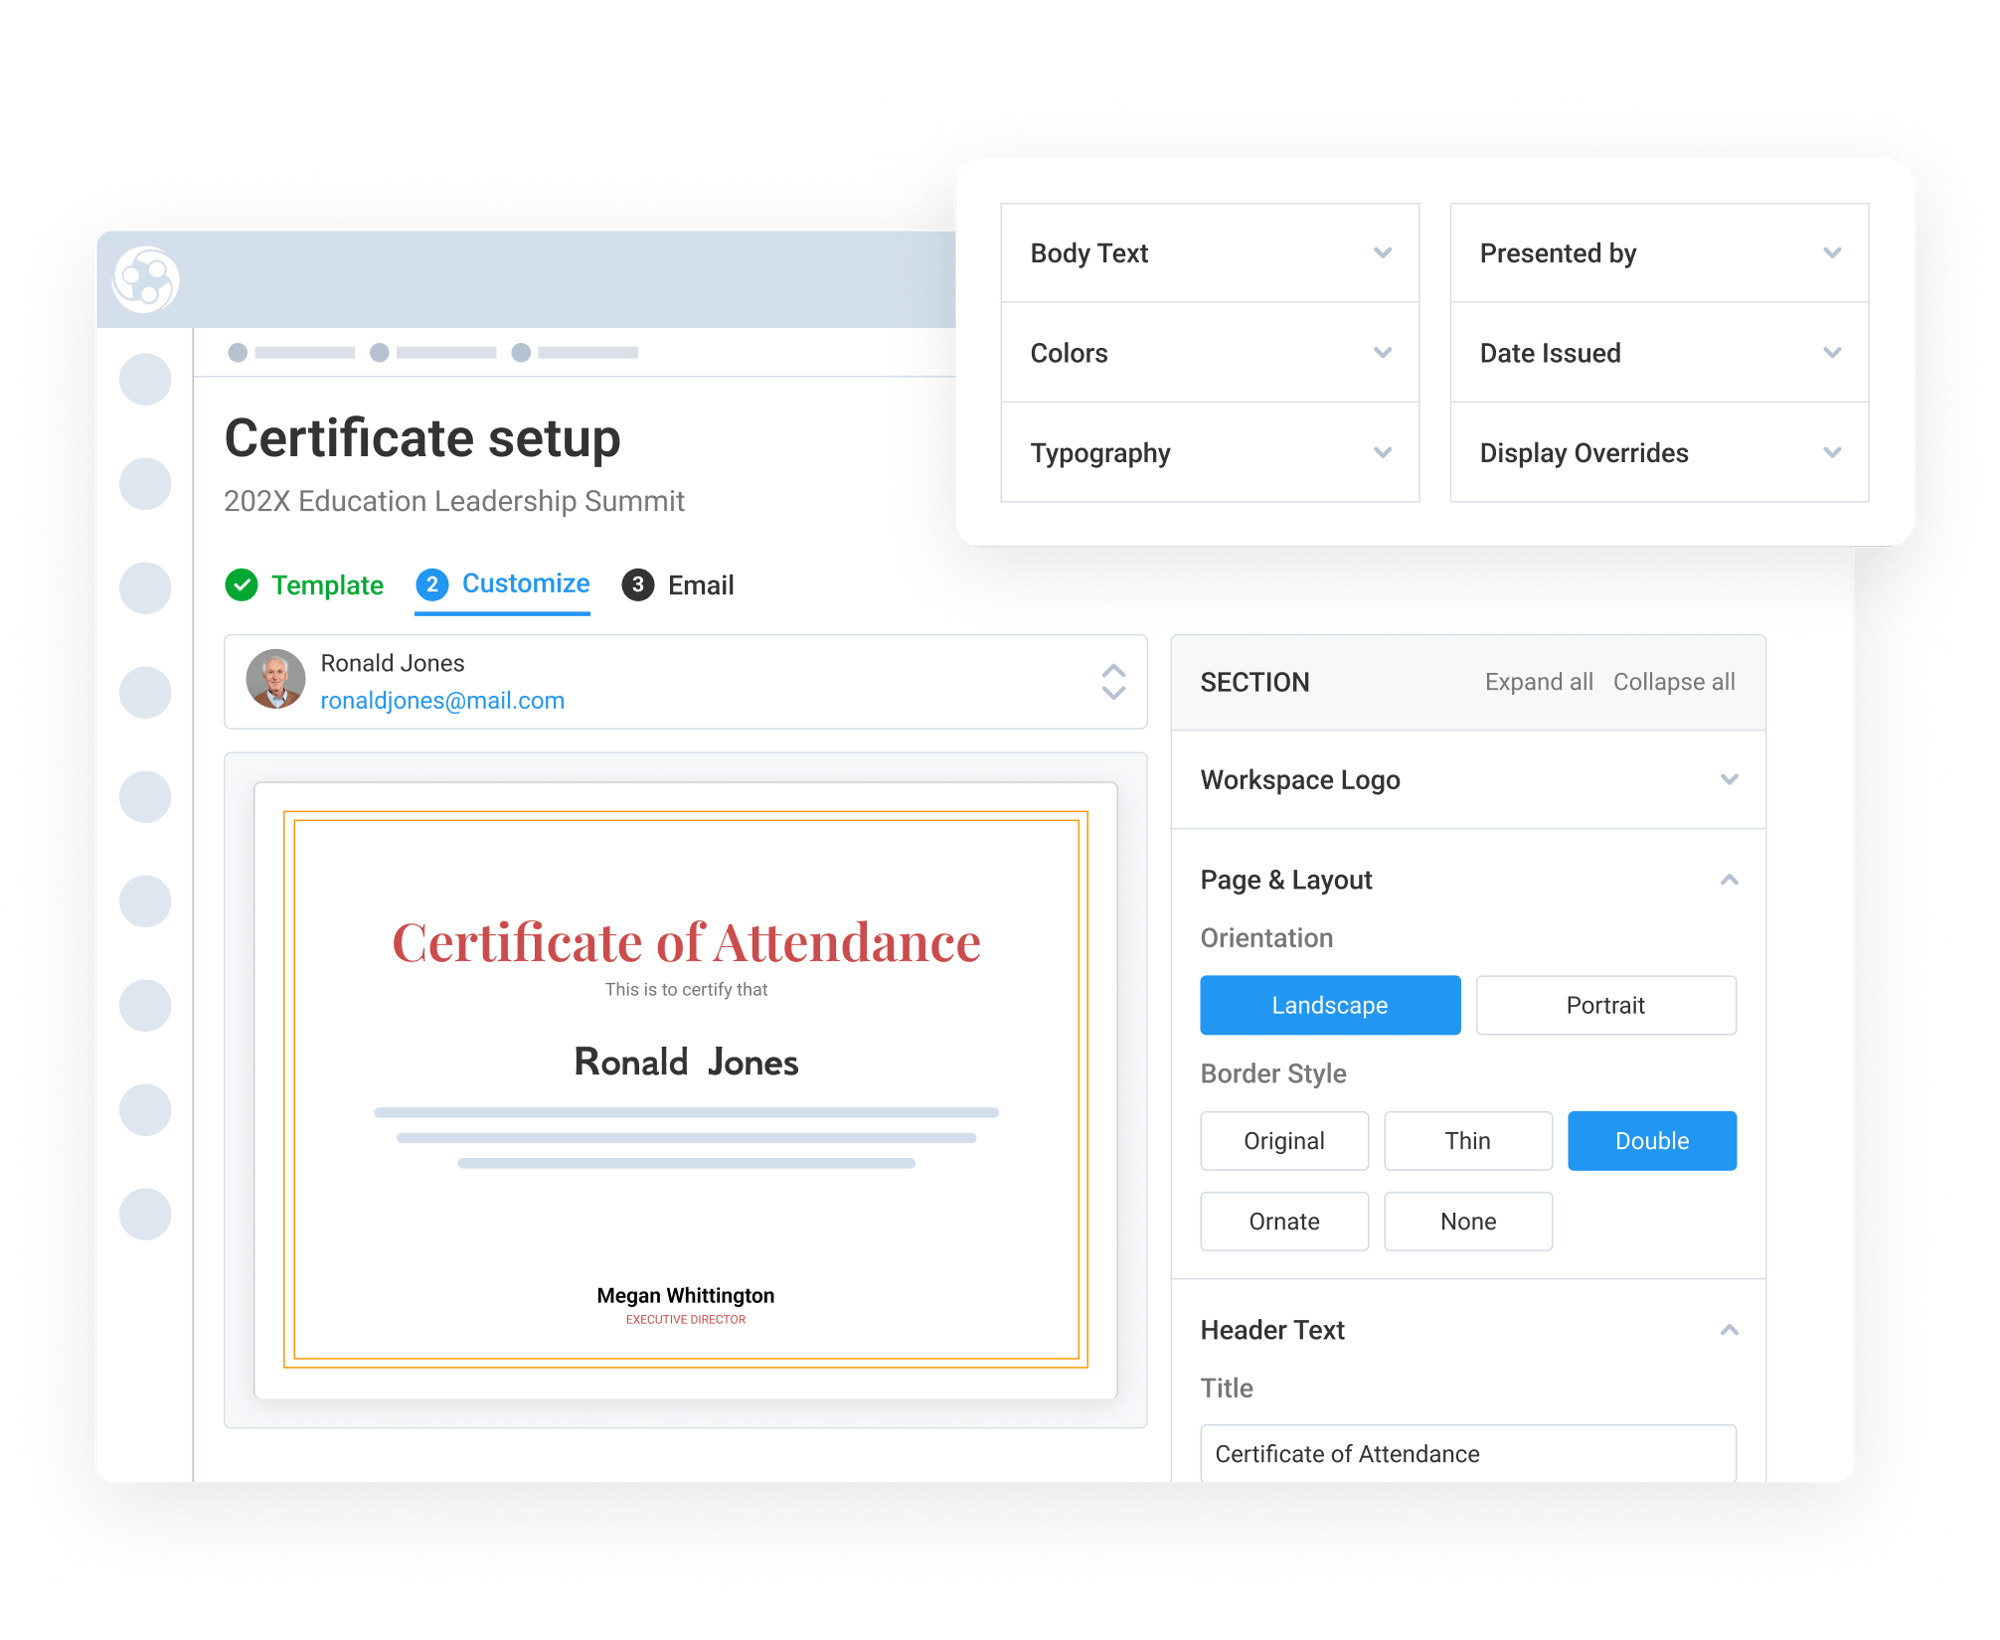Viewport: 2000px width, 1640px height.
Task: Click the Title input field
Action: coord(1468,1453)
